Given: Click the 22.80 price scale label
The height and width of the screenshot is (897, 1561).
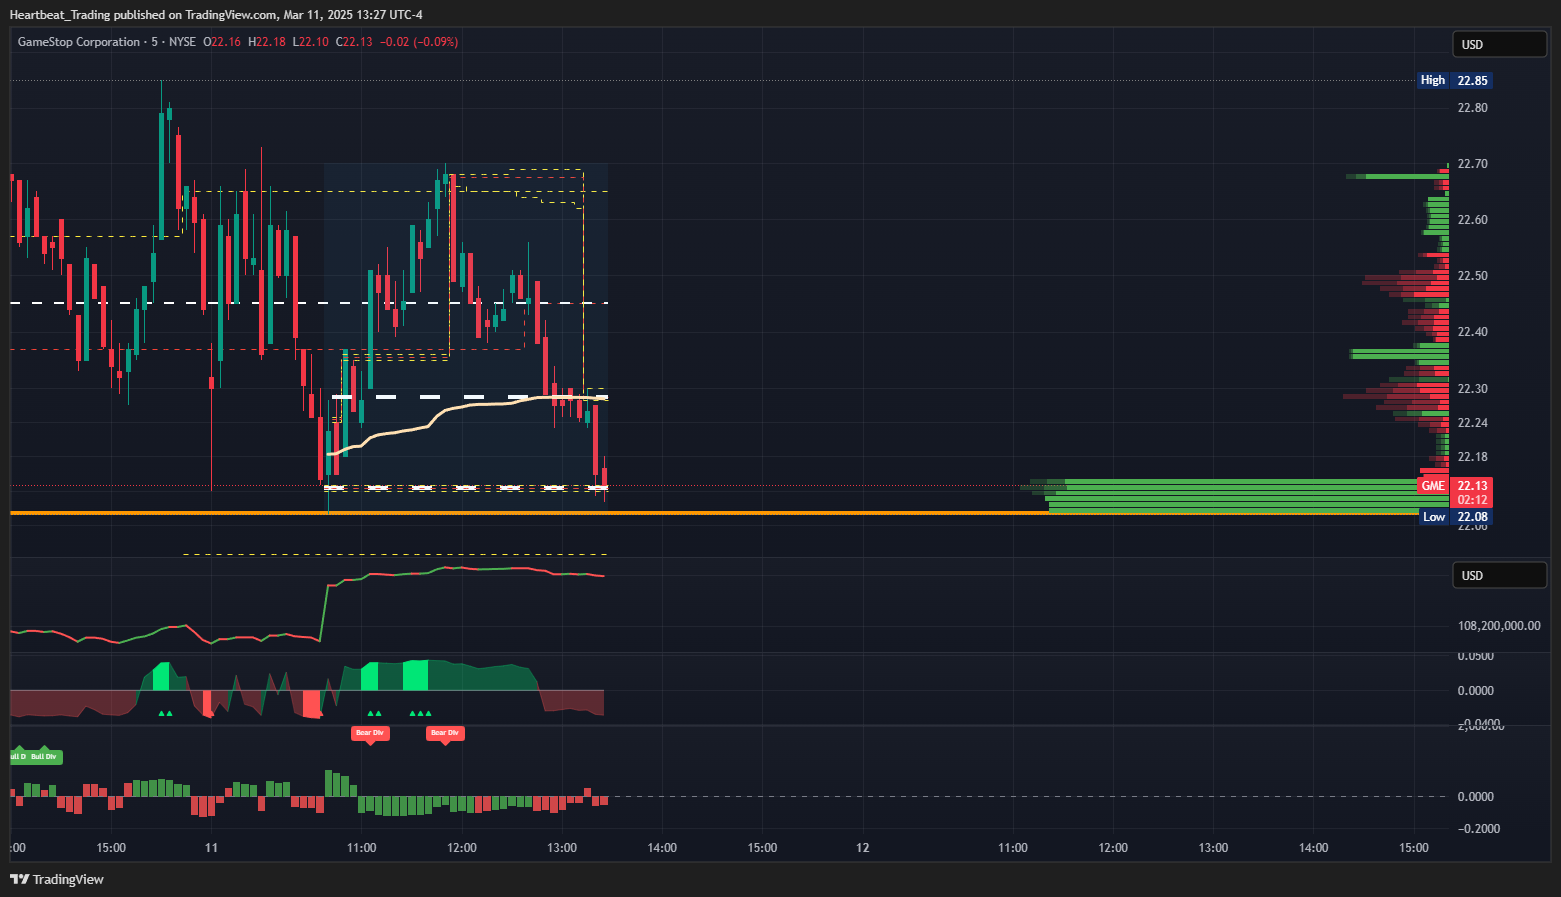Looking at the screenshot, I should click(x=1472, y=108).
